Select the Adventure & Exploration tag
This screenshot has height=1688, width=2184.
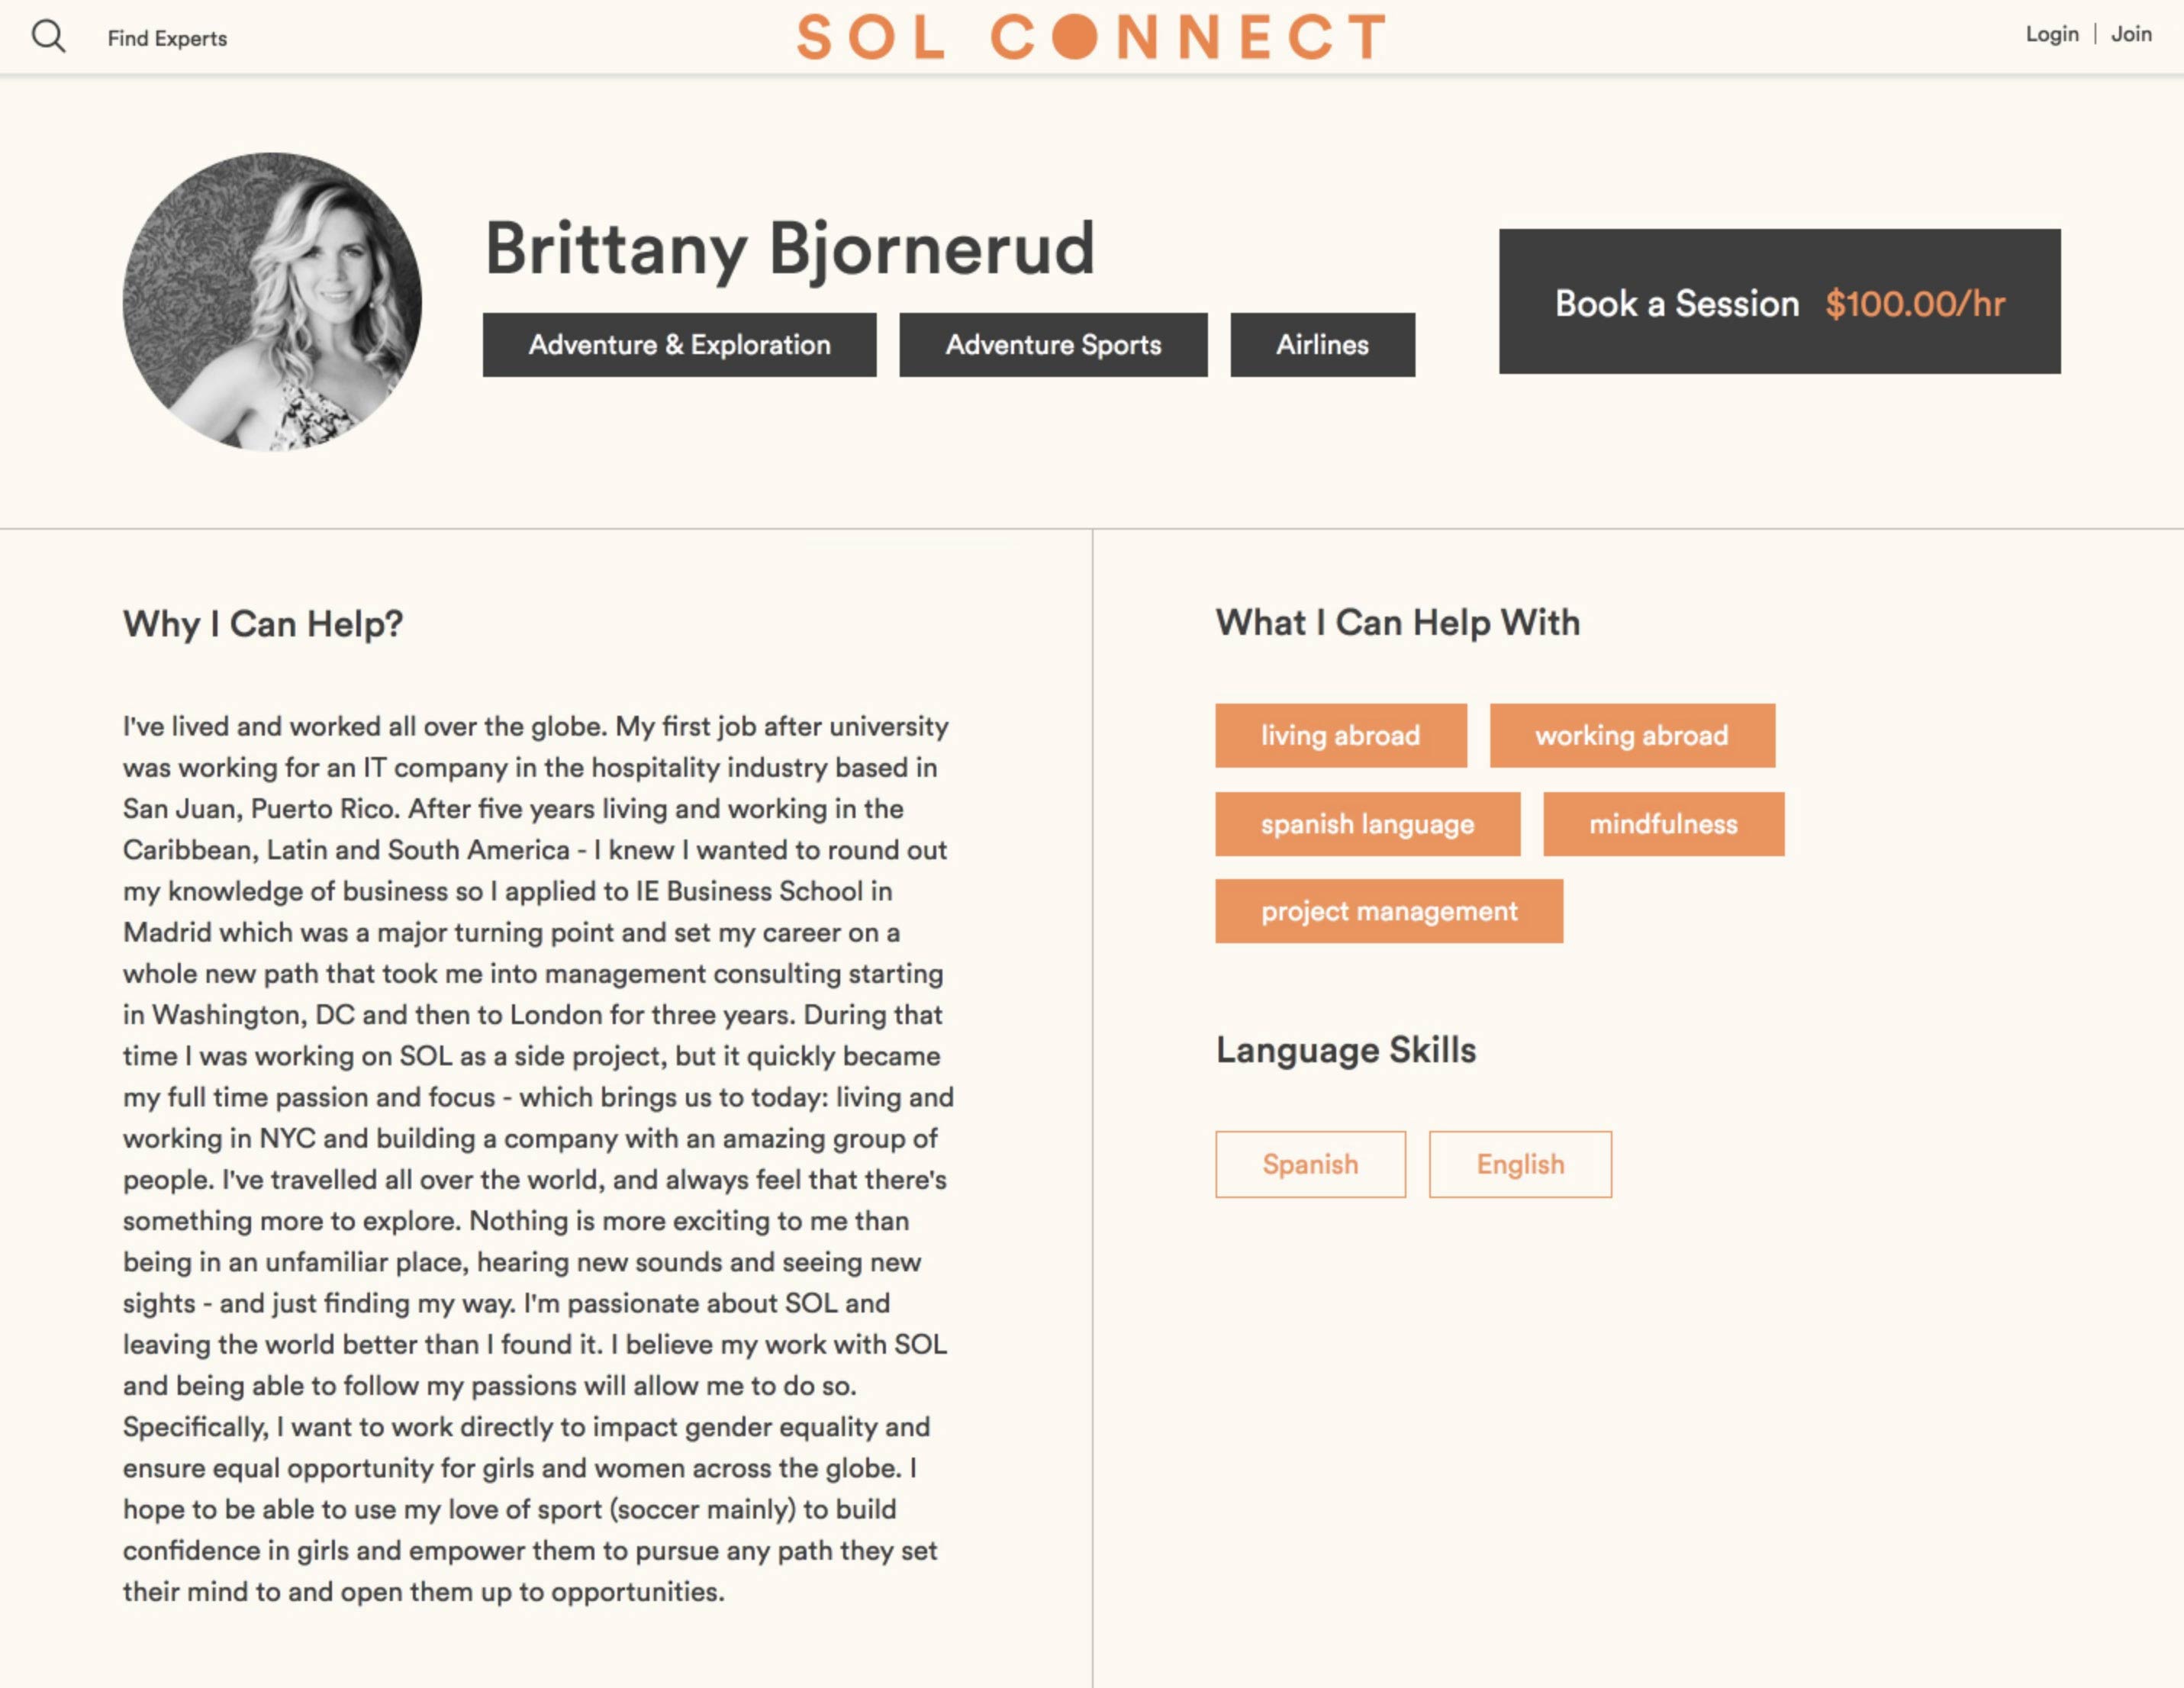pyautogui.click(x=679, y=345)
